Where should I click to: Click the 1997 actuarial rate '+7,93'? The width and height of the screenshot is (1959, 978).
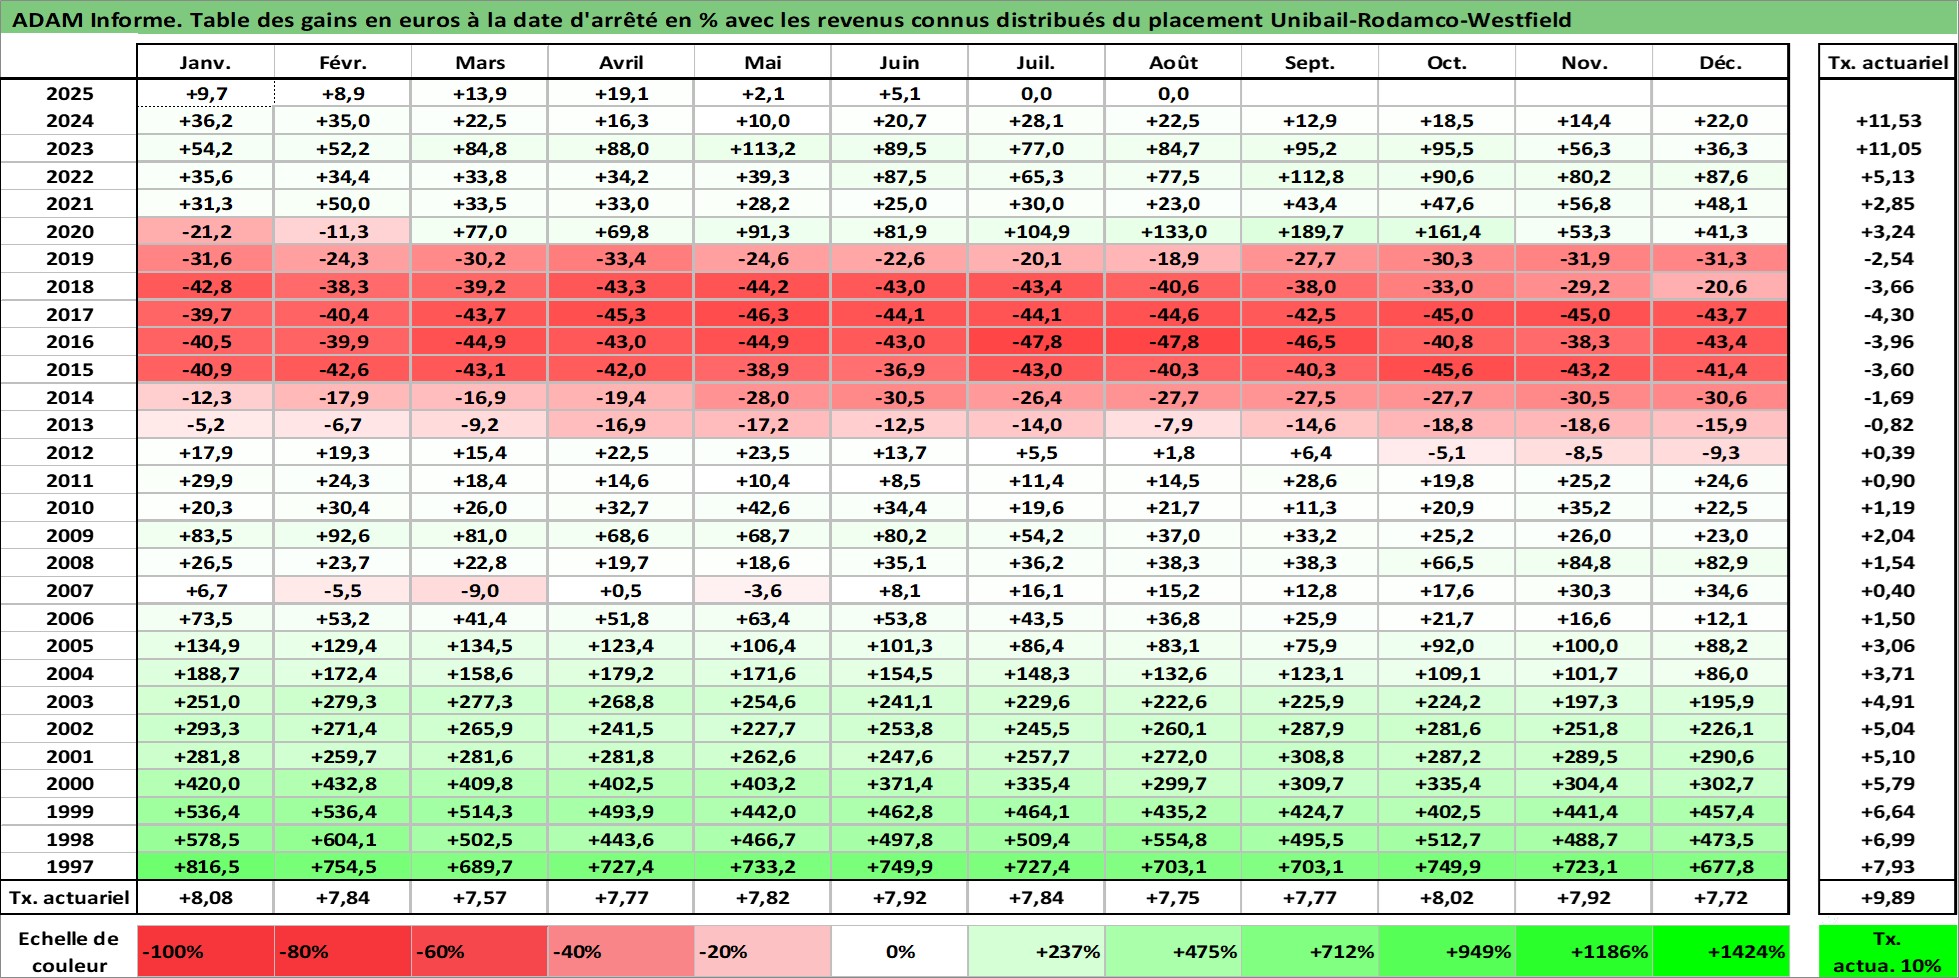1888,866
